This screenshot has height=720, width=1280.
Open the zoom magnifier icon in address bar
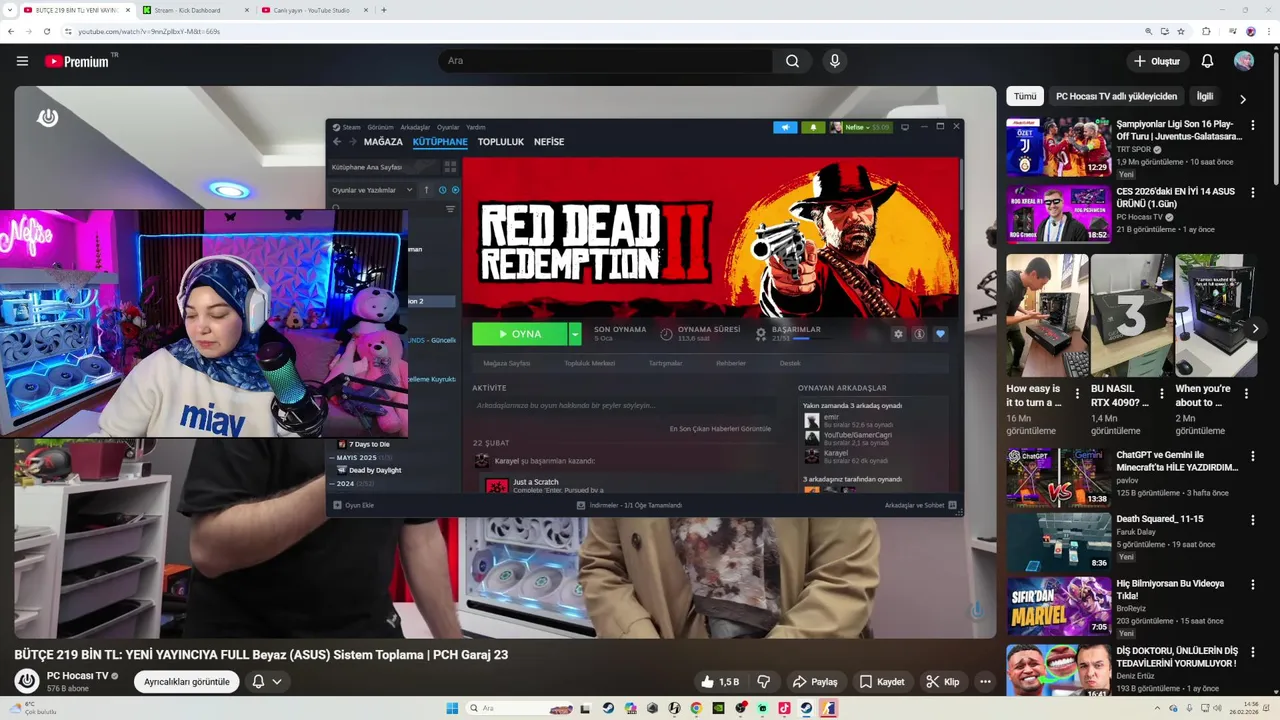pyautogui.click(x=1149, y=31)
